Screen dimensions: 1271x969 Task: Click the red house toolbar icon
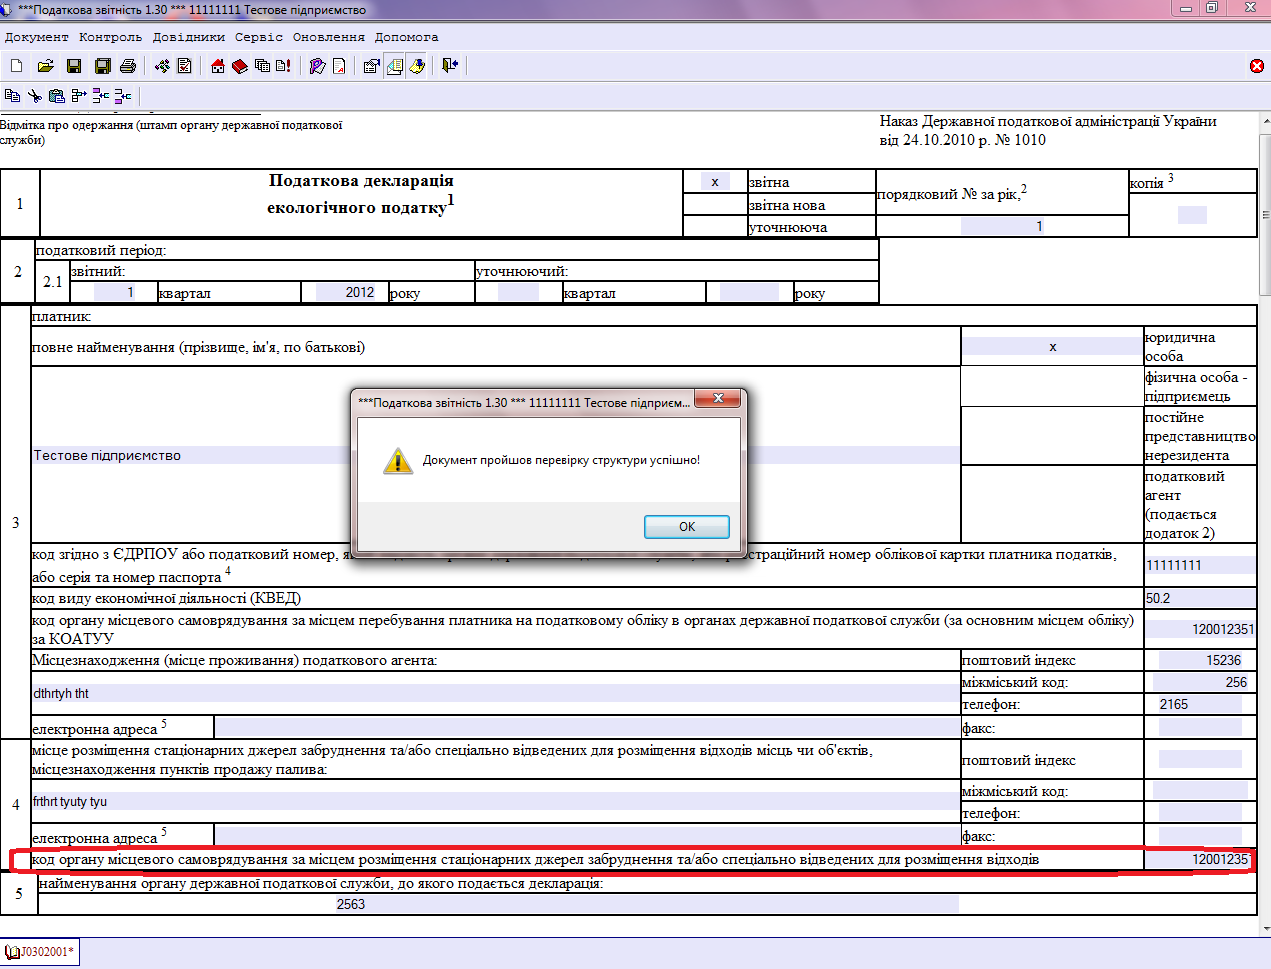(218, 66)
